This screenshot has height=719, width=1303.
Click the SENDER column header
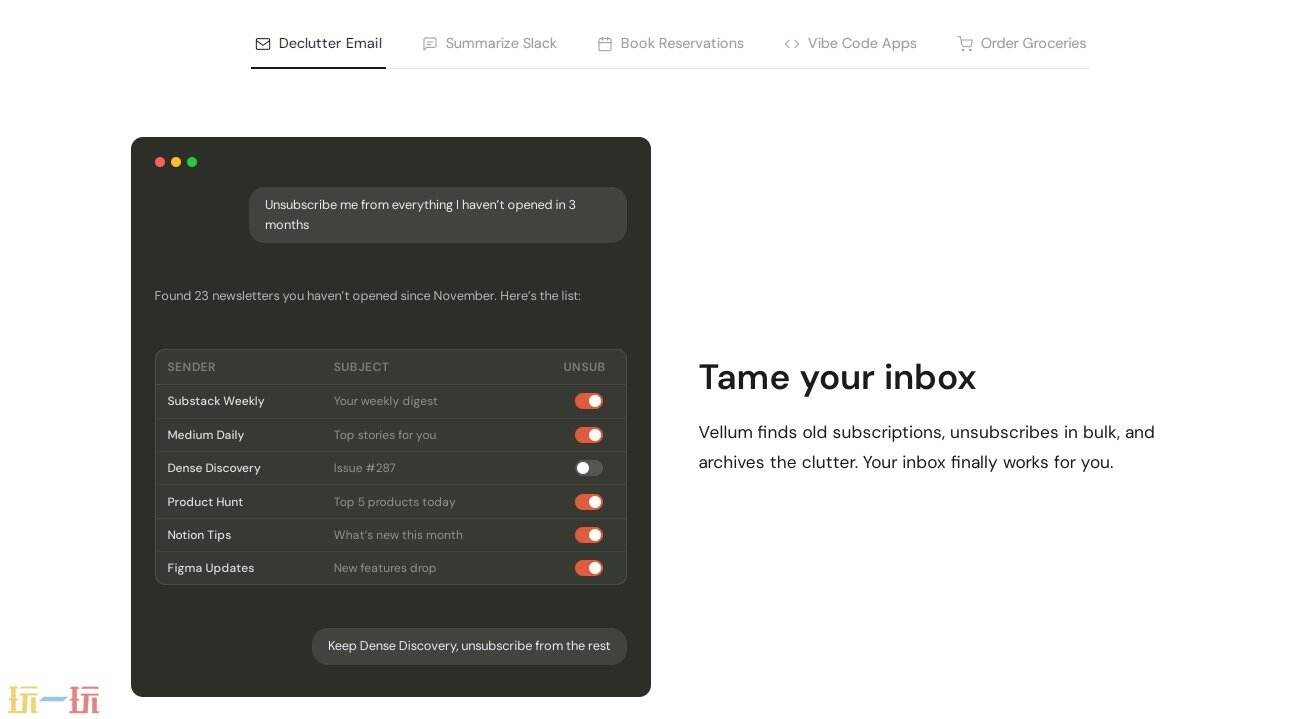point(191,367)
